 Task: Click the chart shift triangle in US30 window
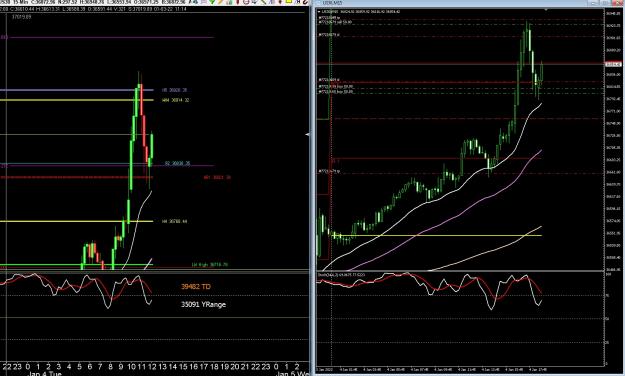[x=546, y=9]
